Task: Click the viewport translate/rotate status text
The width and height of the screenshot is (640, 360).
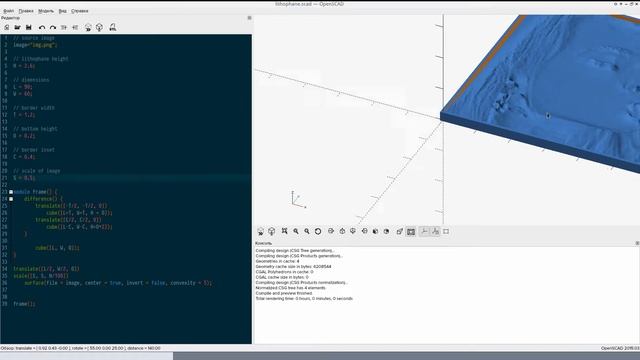Action: pos(80,348)
